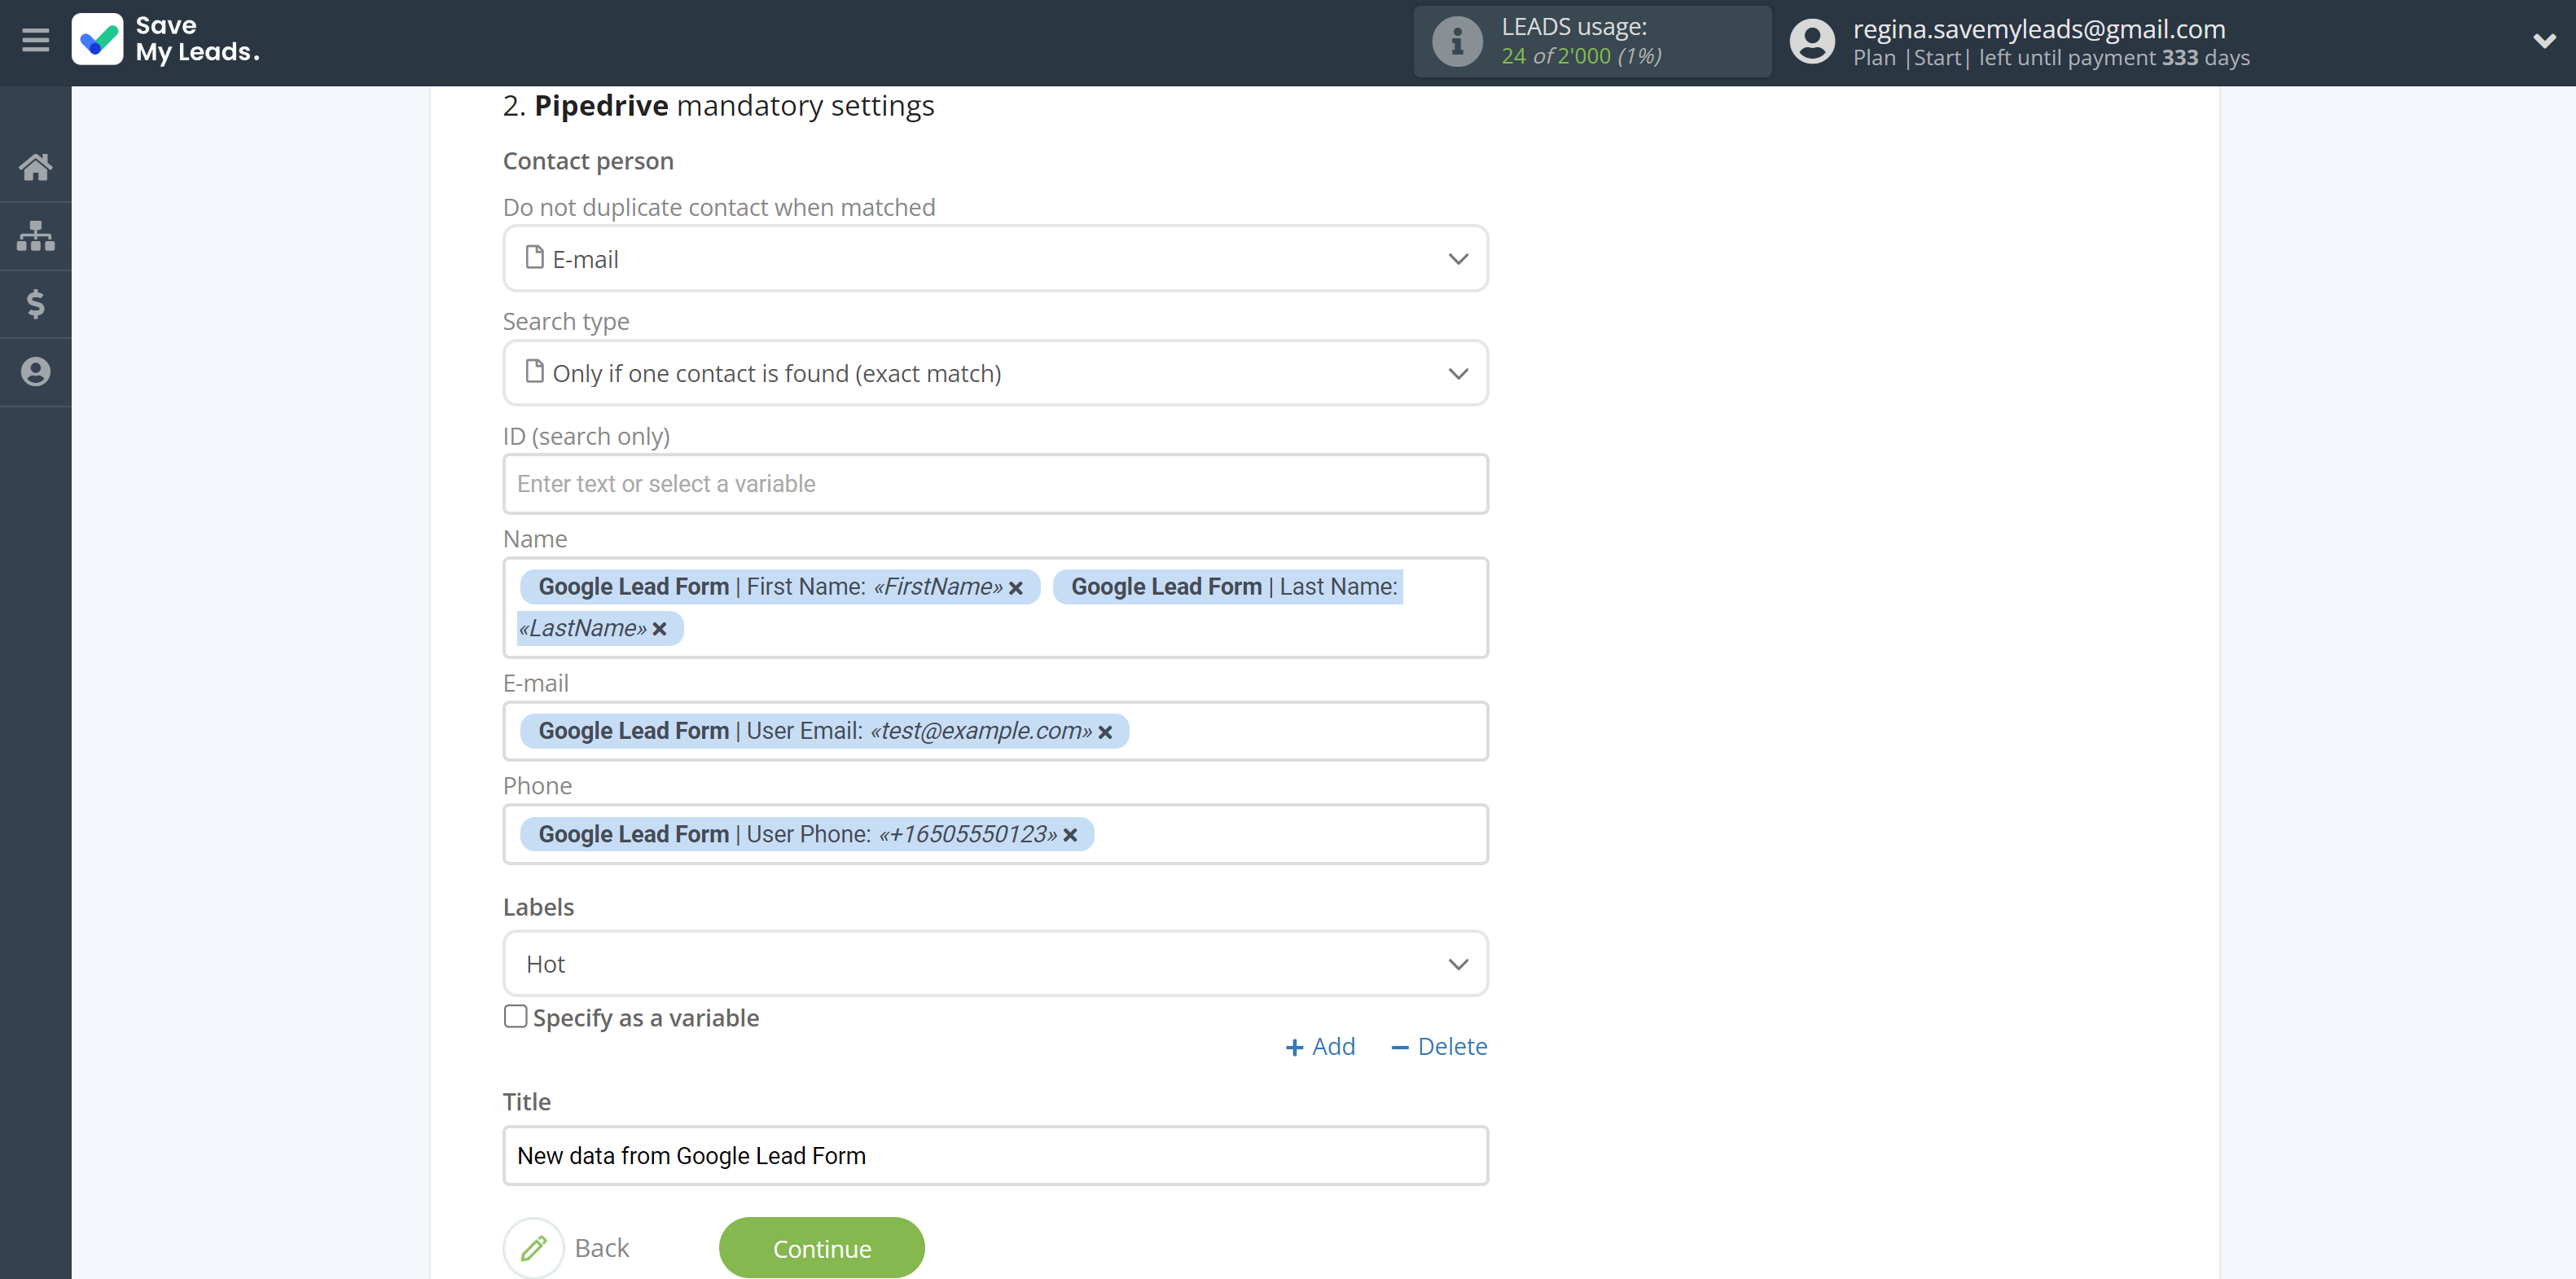2576x1279 pixels.
Task: Click the LEADS usage info icon
Action: coord(1457,42)
